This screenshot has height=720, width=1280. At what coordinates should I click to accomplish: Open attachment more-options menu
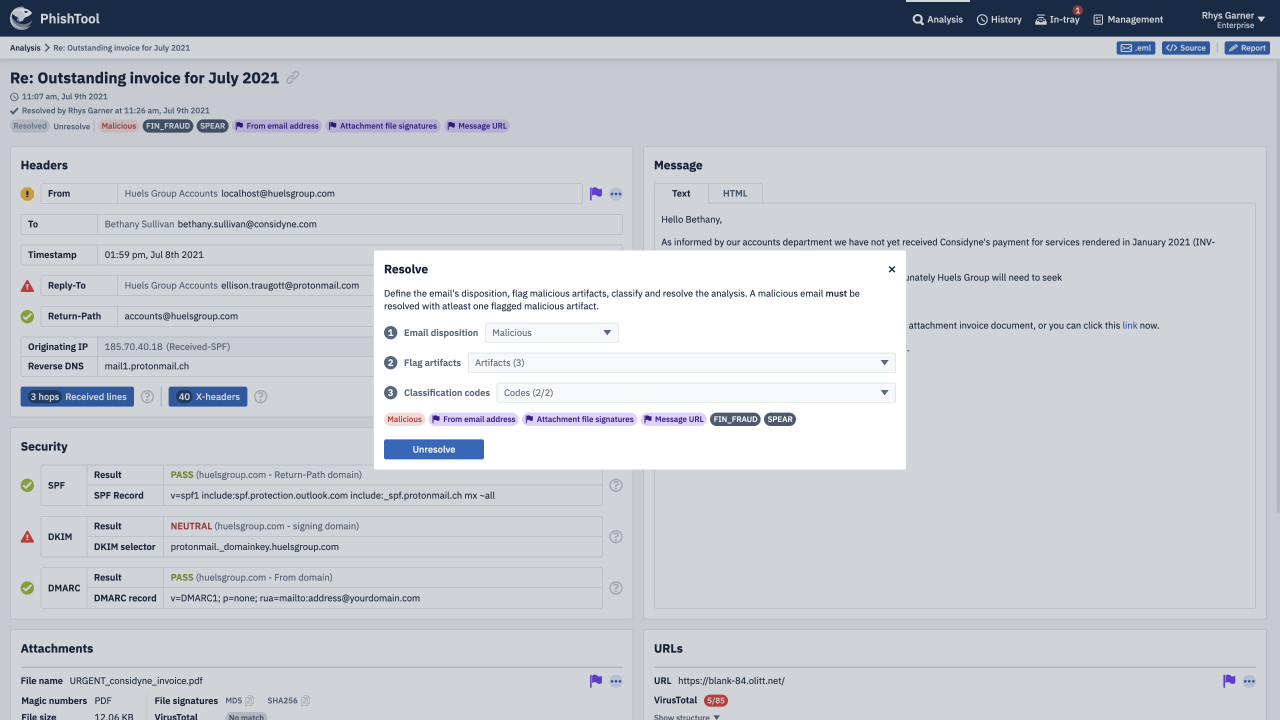[616, 681]
